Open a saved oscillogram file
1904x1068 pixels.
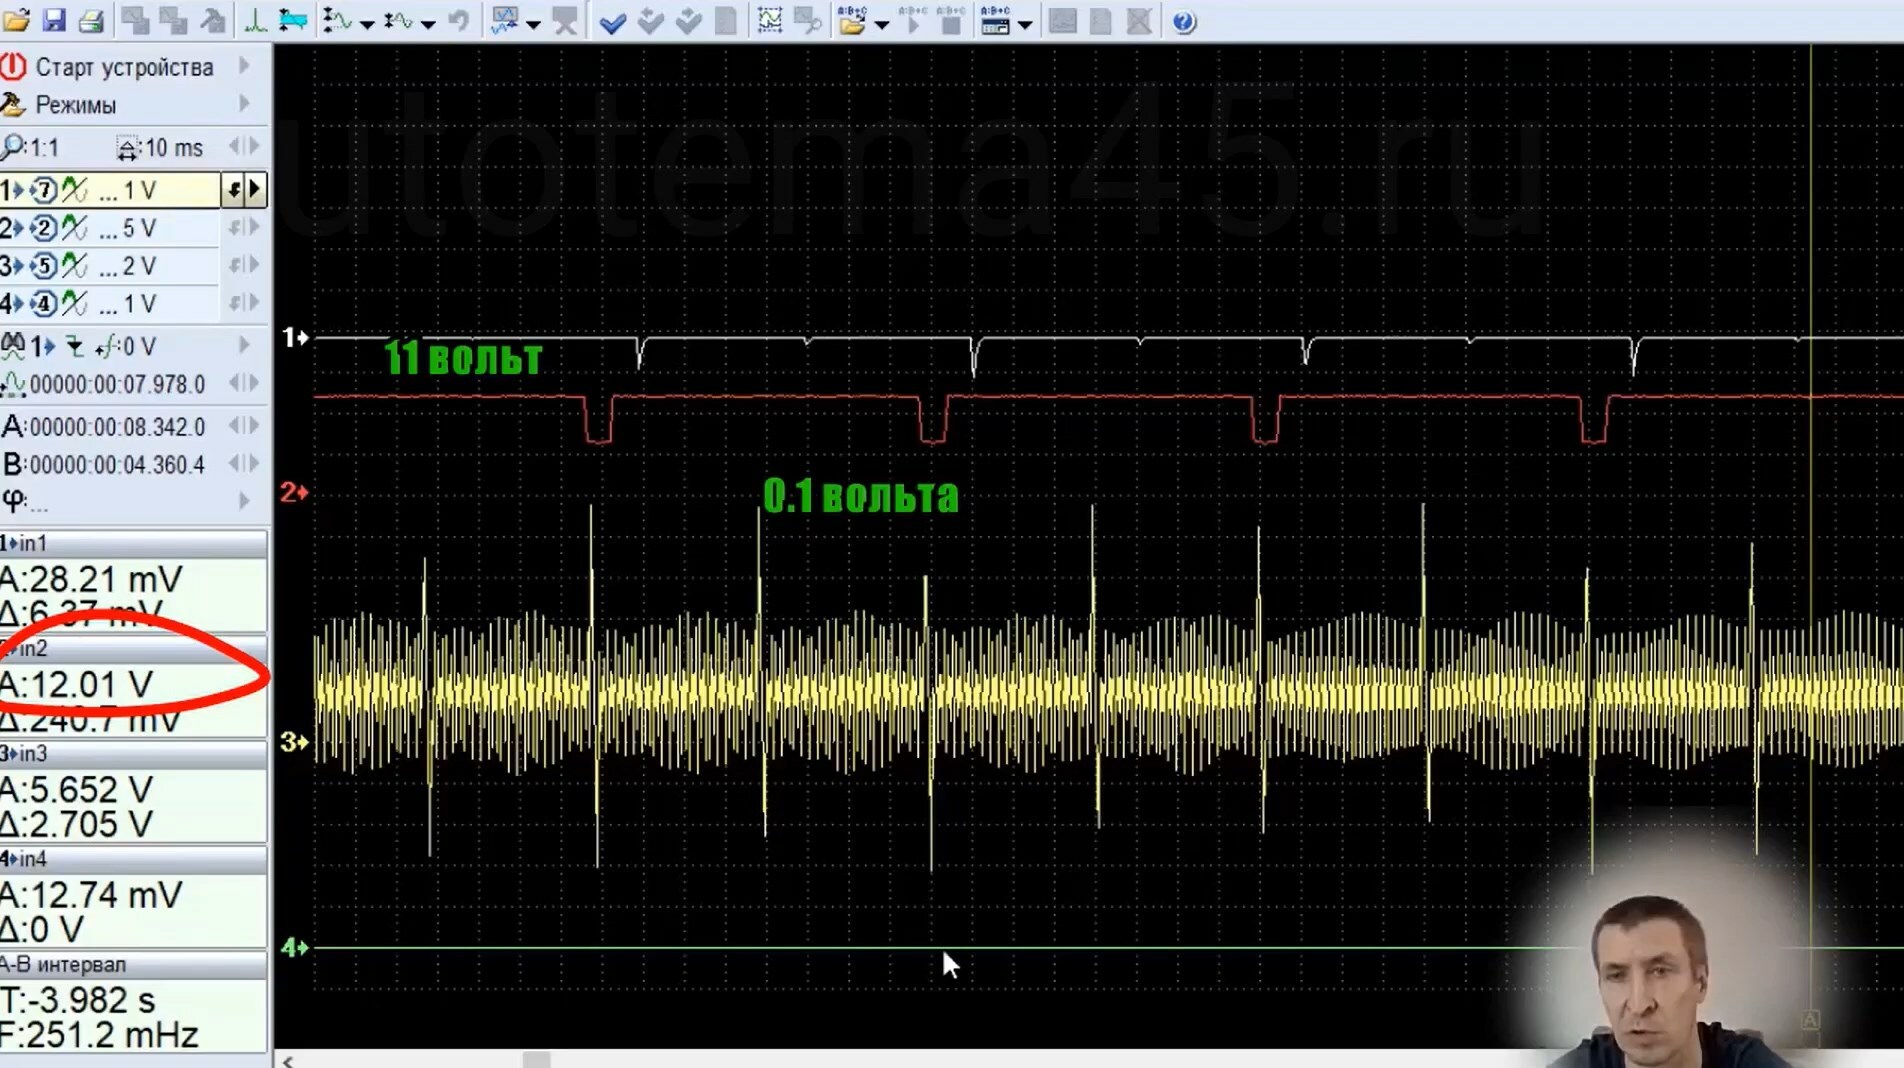[16, 20]
